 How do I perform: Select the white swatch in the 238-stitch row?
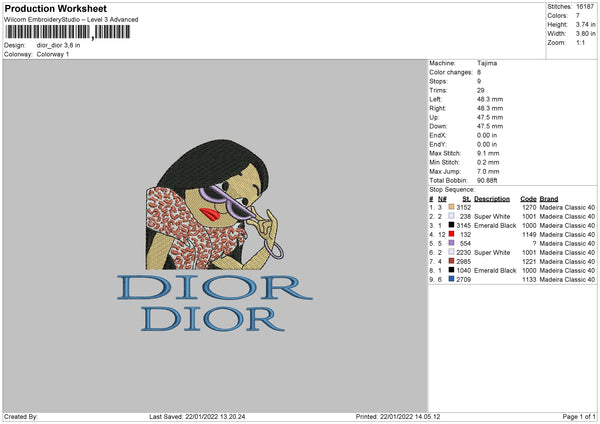(x=451, y=216)
